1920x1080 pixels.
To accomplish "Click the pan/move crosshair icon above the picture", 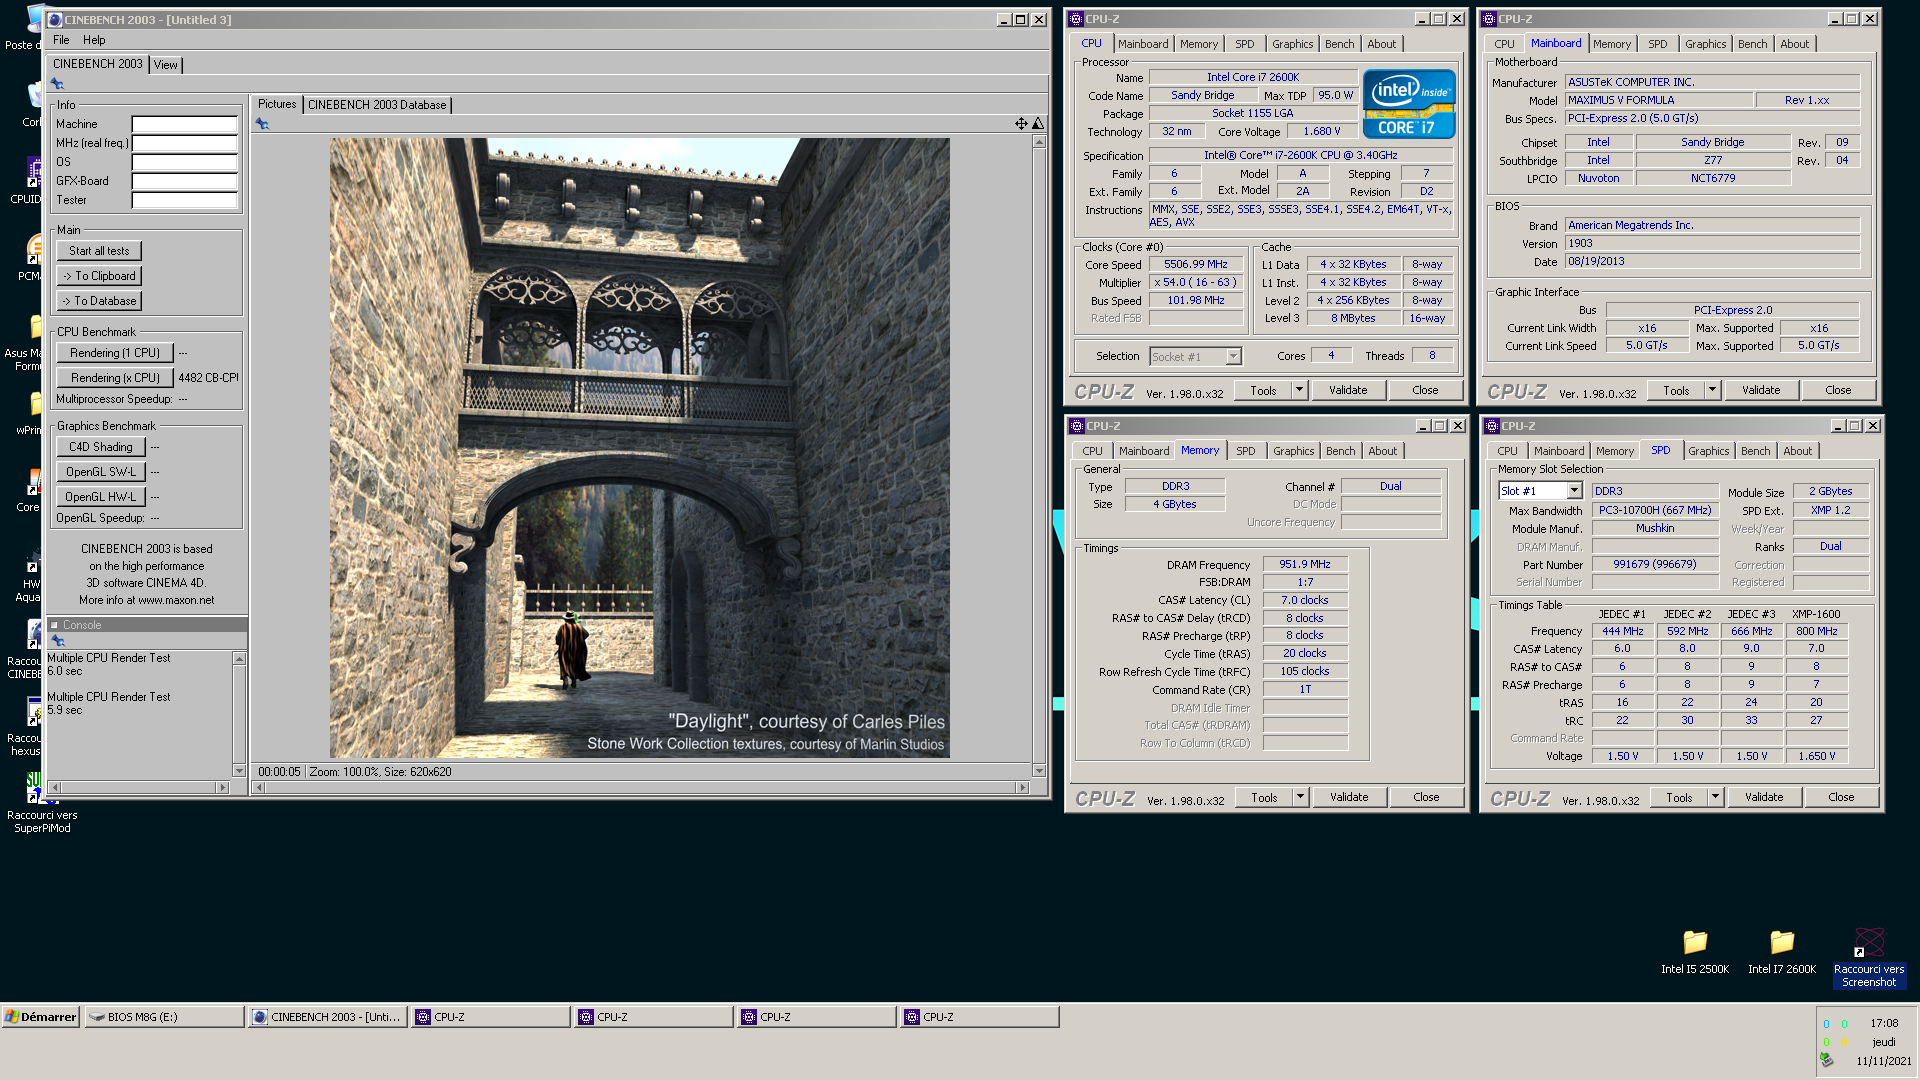I will click(x=1021, y=124).
